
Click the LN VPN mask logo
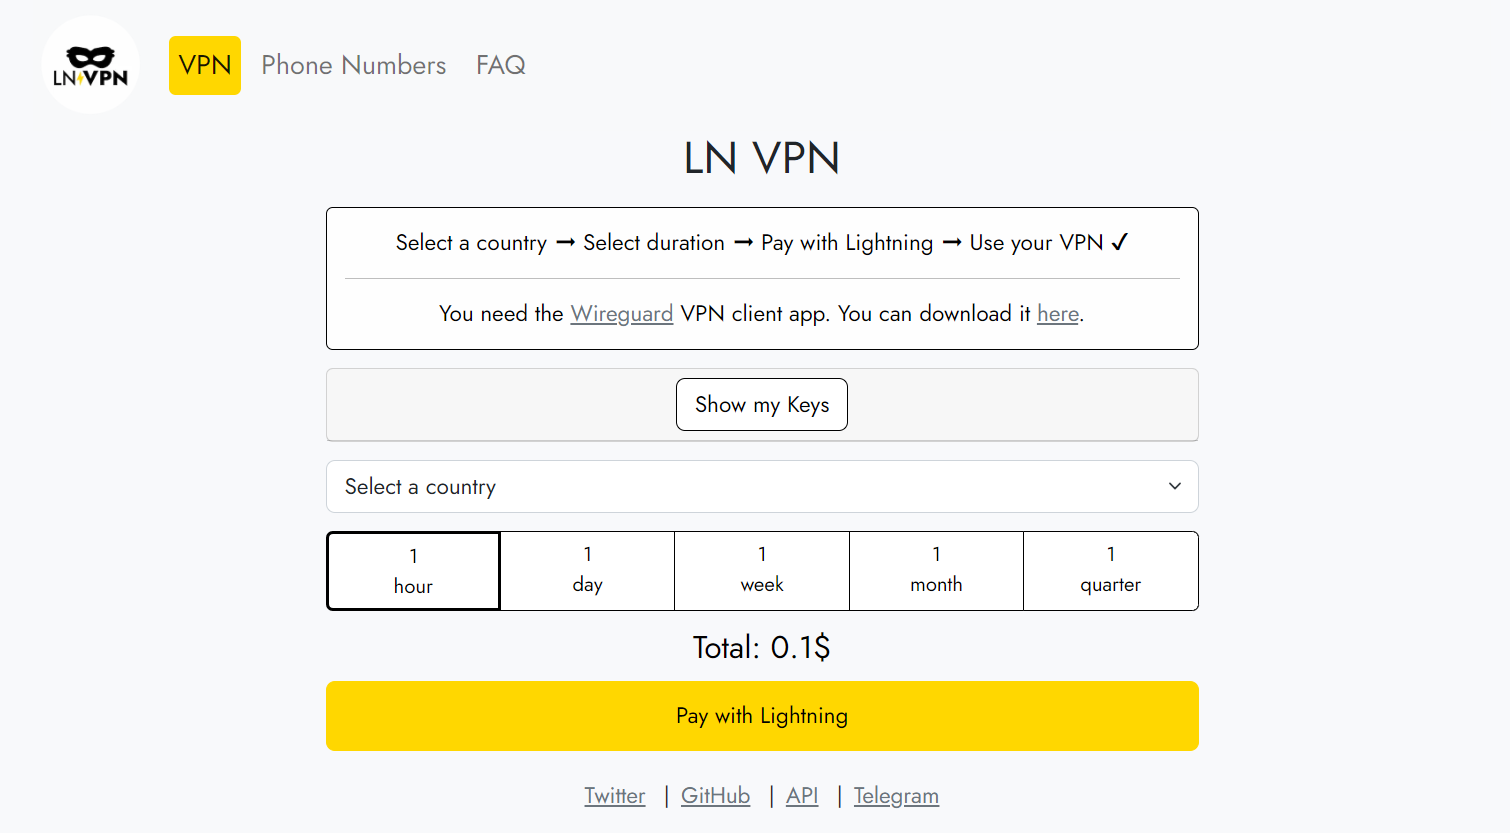tap(91, 65)
